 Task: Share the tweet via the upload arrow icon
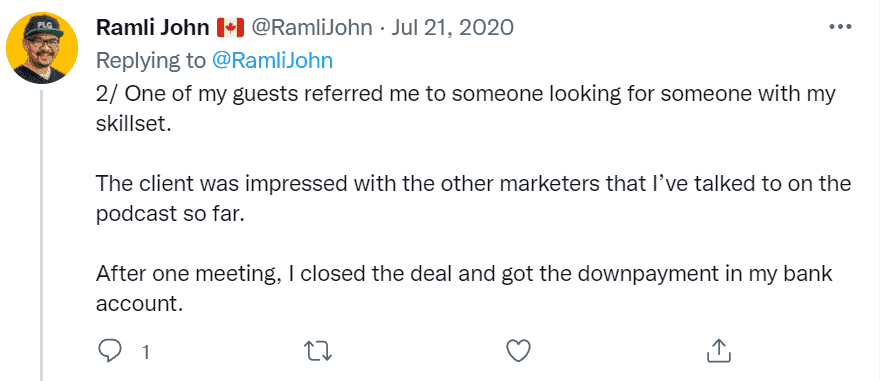tap(718, 351)
